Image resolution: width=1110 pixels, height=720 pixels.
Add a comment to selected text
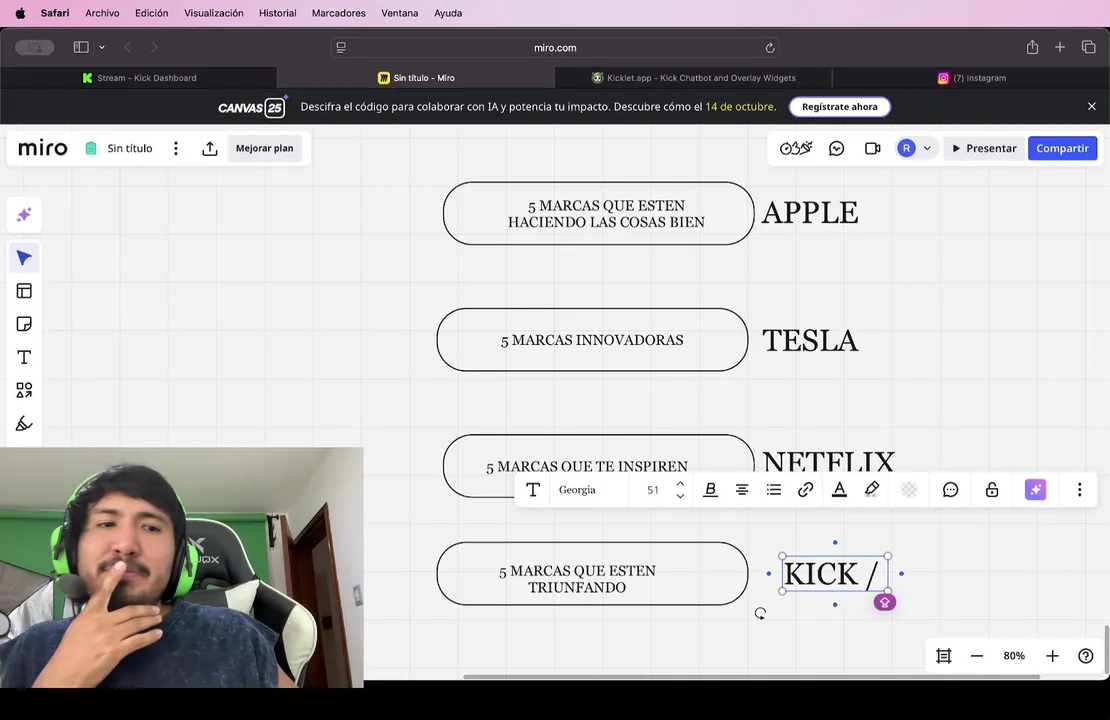click(x=951, y=490)
